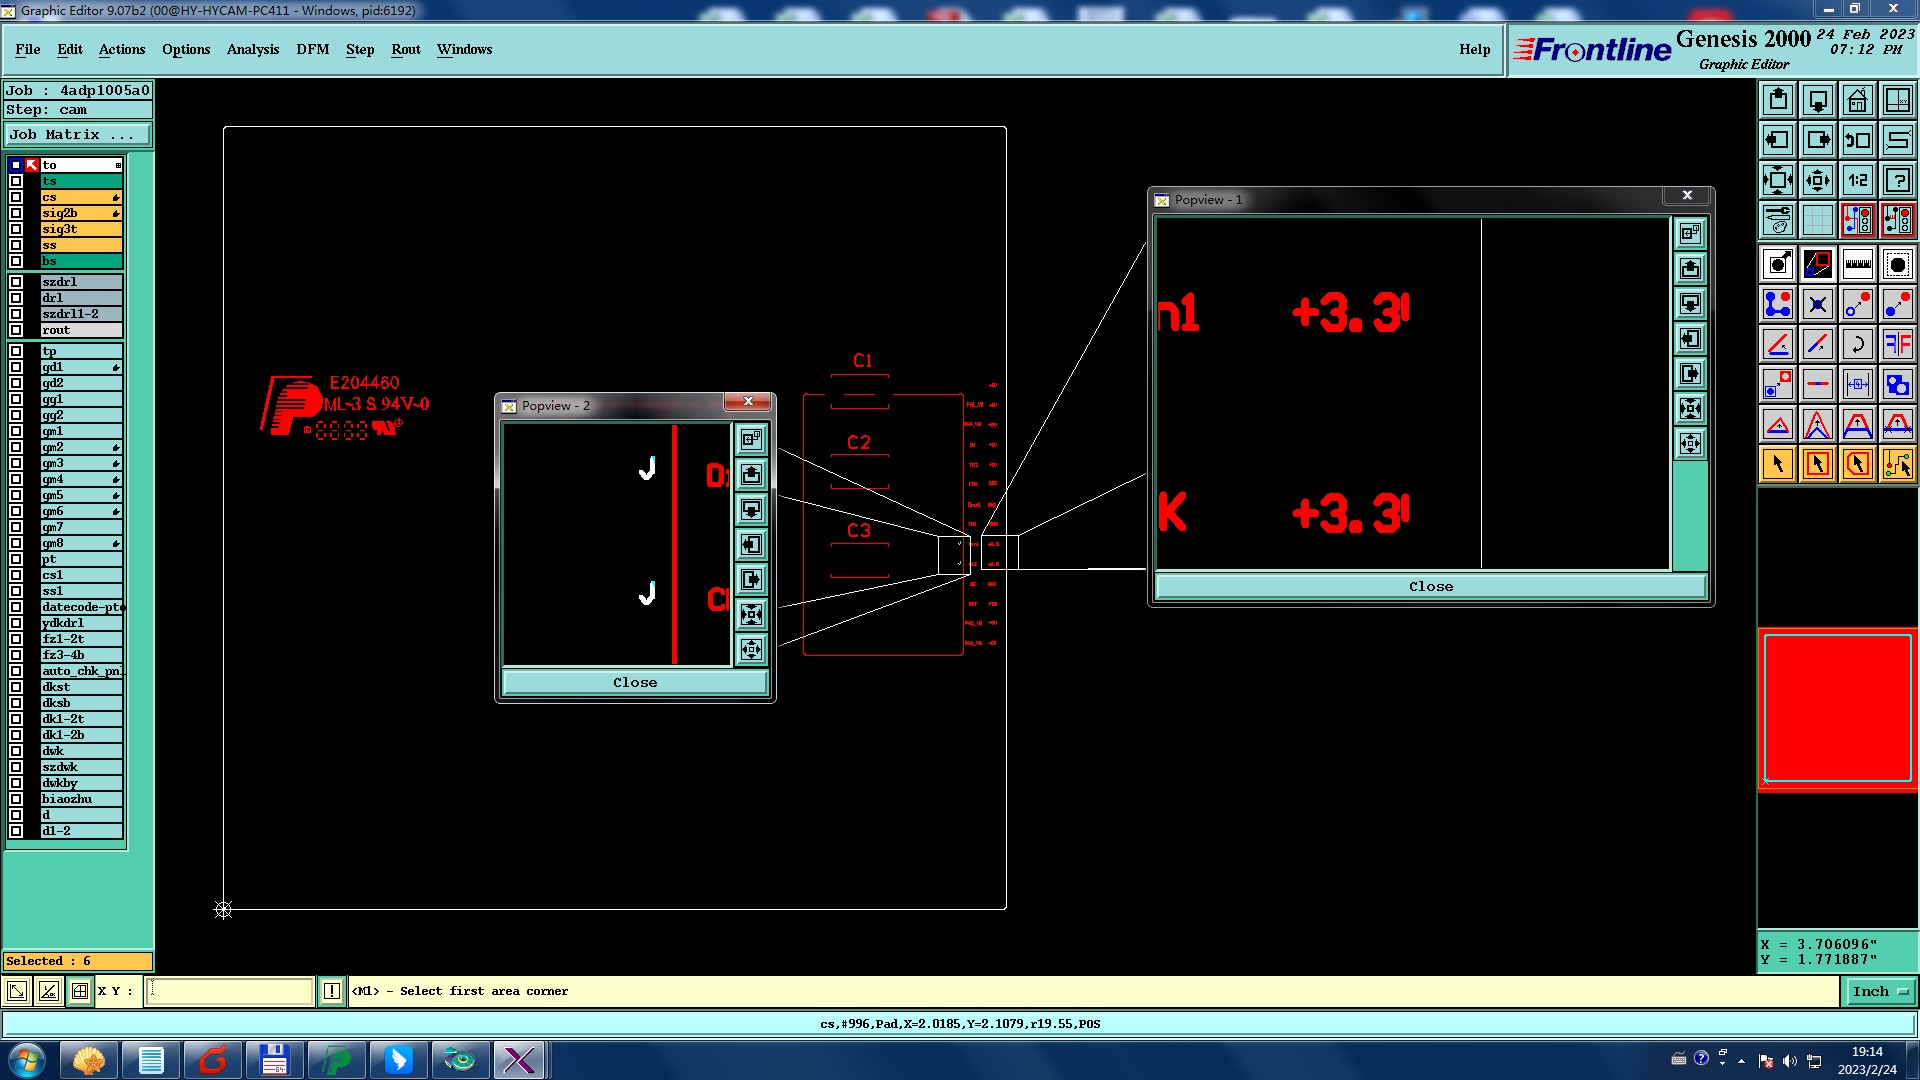Click the X Y coordinate input field

point(230,991)
